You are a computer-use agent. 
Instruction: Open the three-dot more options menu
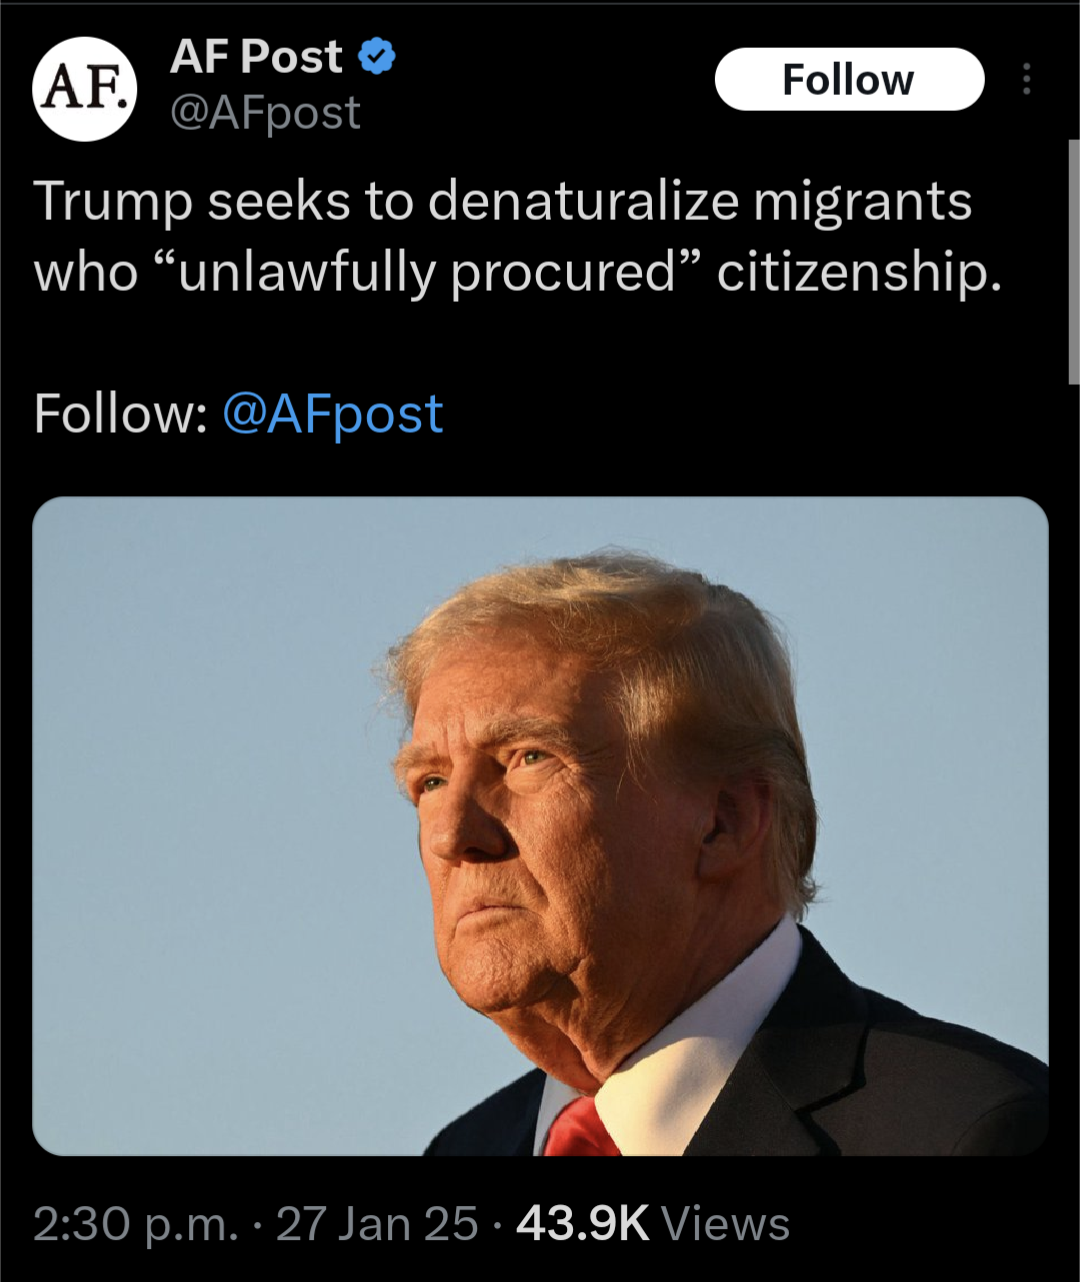pos(1026,79)
